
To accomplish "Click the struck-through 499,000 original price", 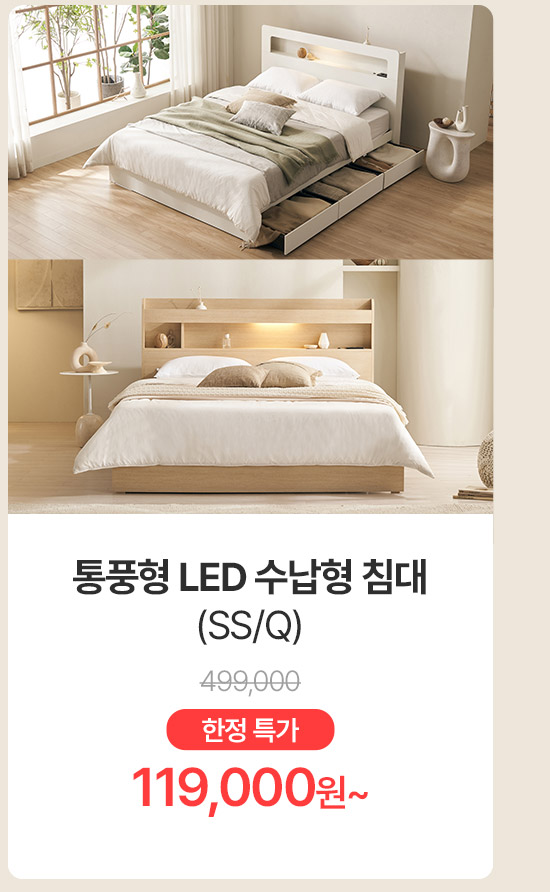I will point(250,681).
